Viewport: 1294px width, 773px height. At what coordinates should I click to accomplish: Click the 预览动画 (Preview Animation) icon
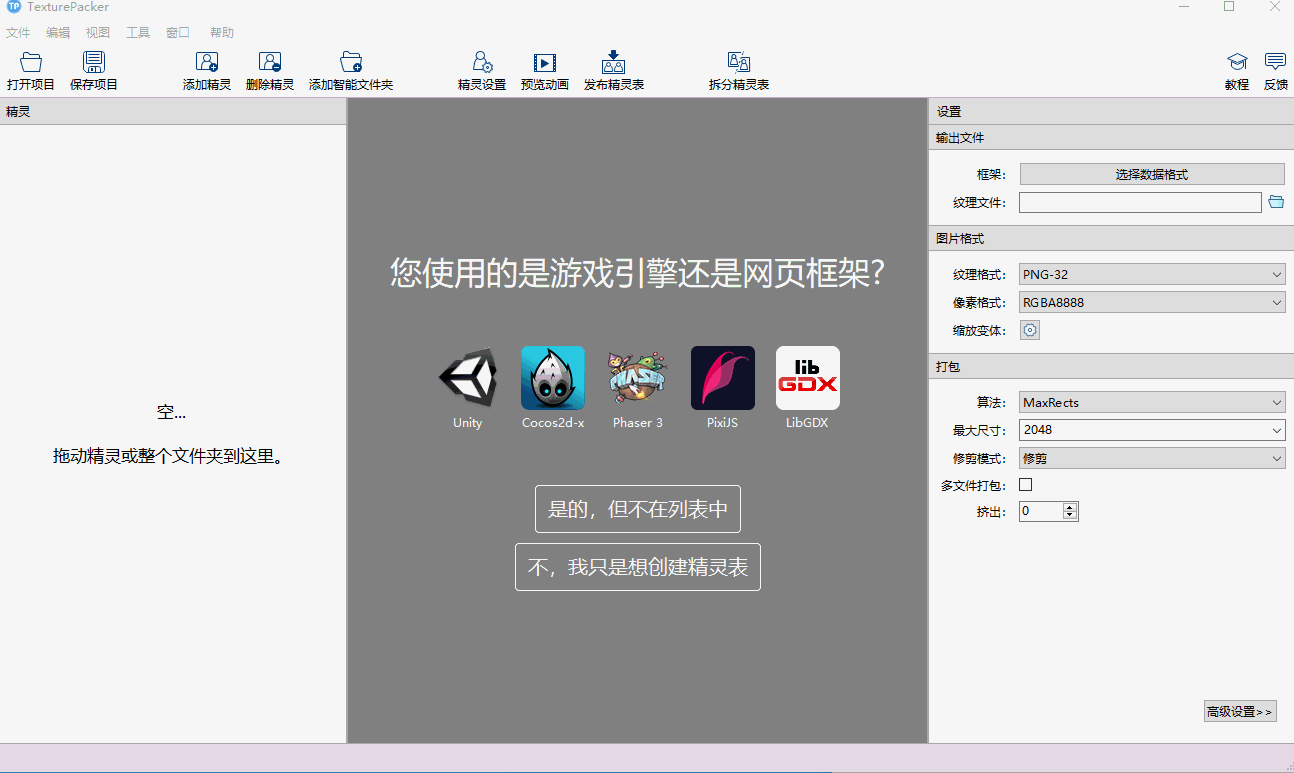[x=545, y=62]
